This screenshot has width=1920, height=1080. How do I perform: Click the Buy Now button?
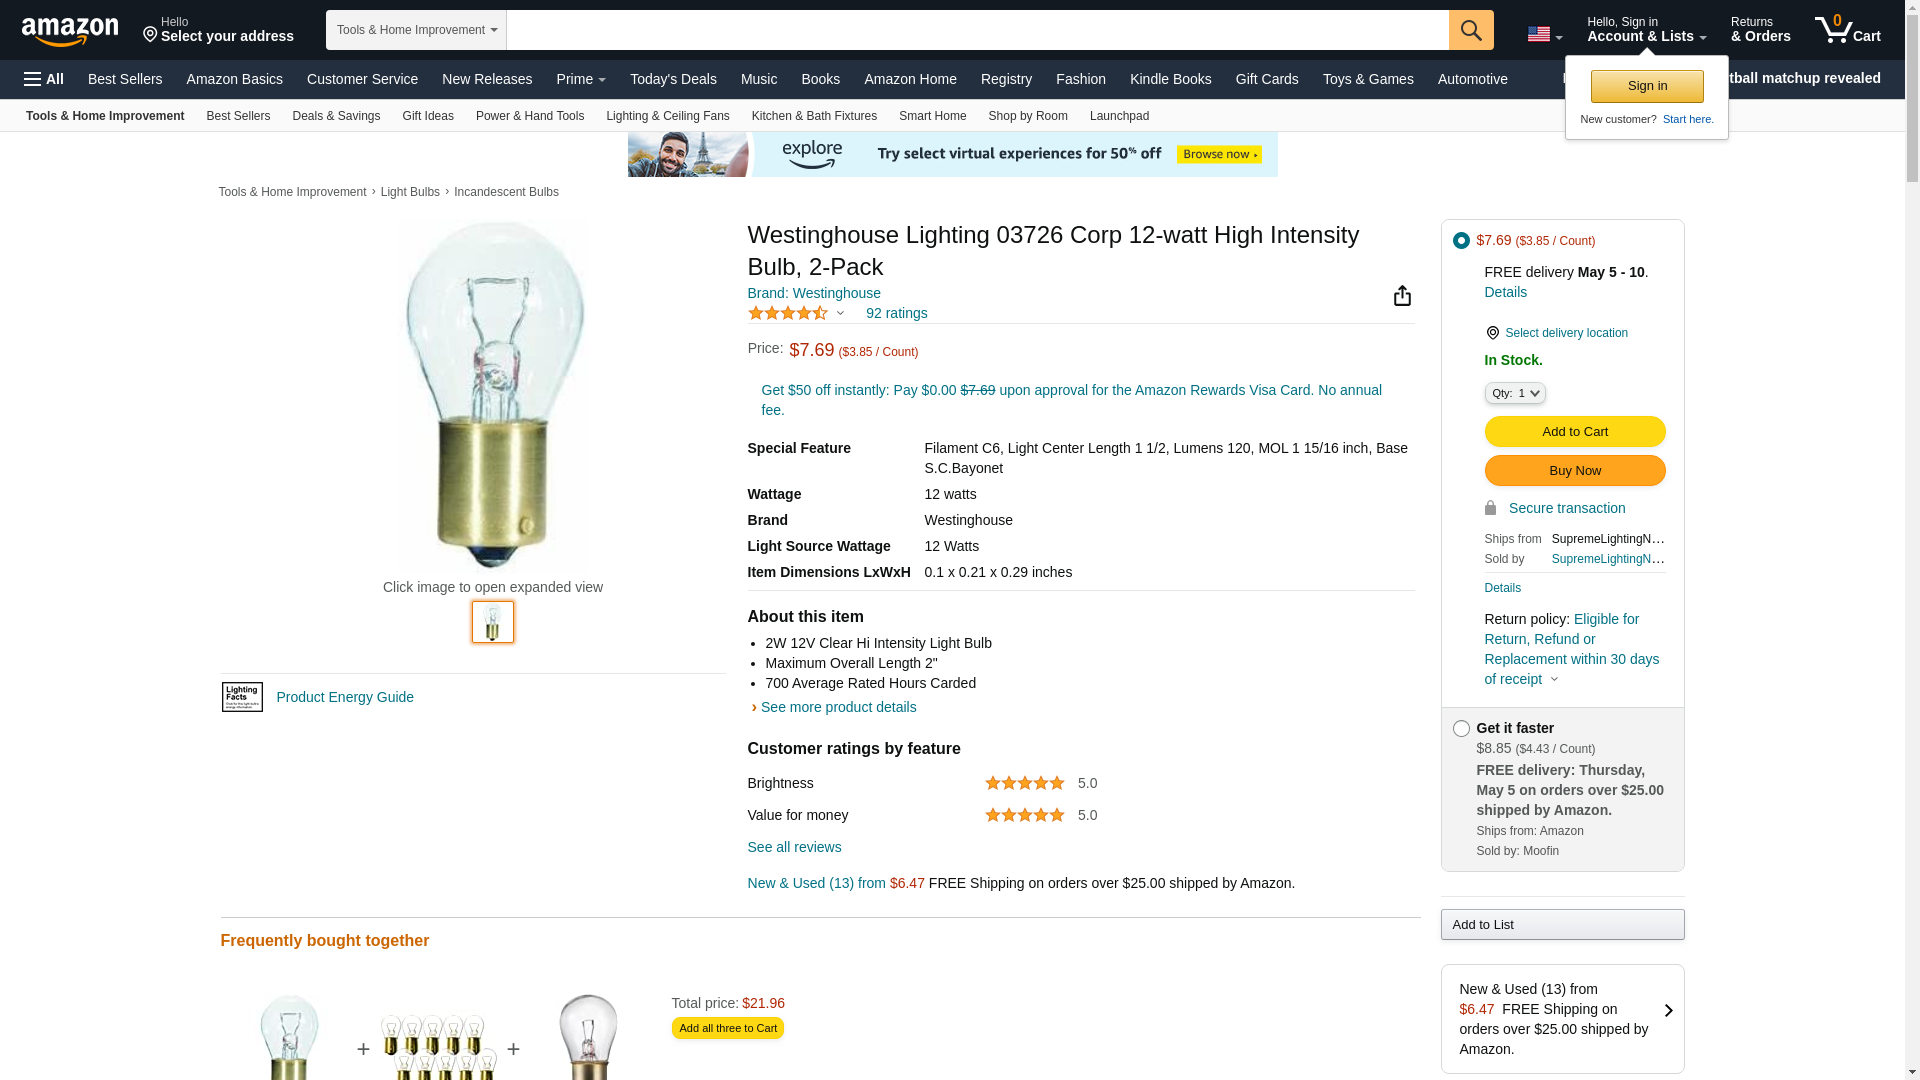(x=1575, y=471)
